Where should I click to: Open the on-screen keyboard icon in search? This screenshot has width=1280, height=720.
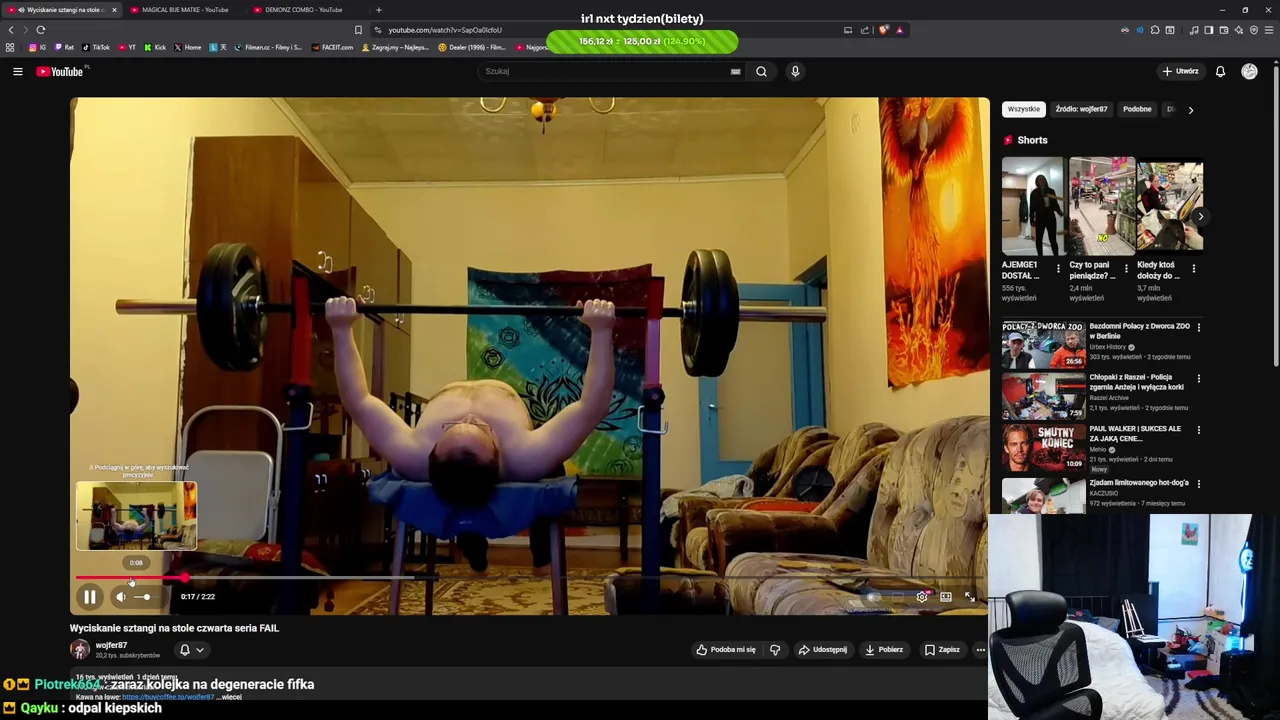[x=735, y=71]
